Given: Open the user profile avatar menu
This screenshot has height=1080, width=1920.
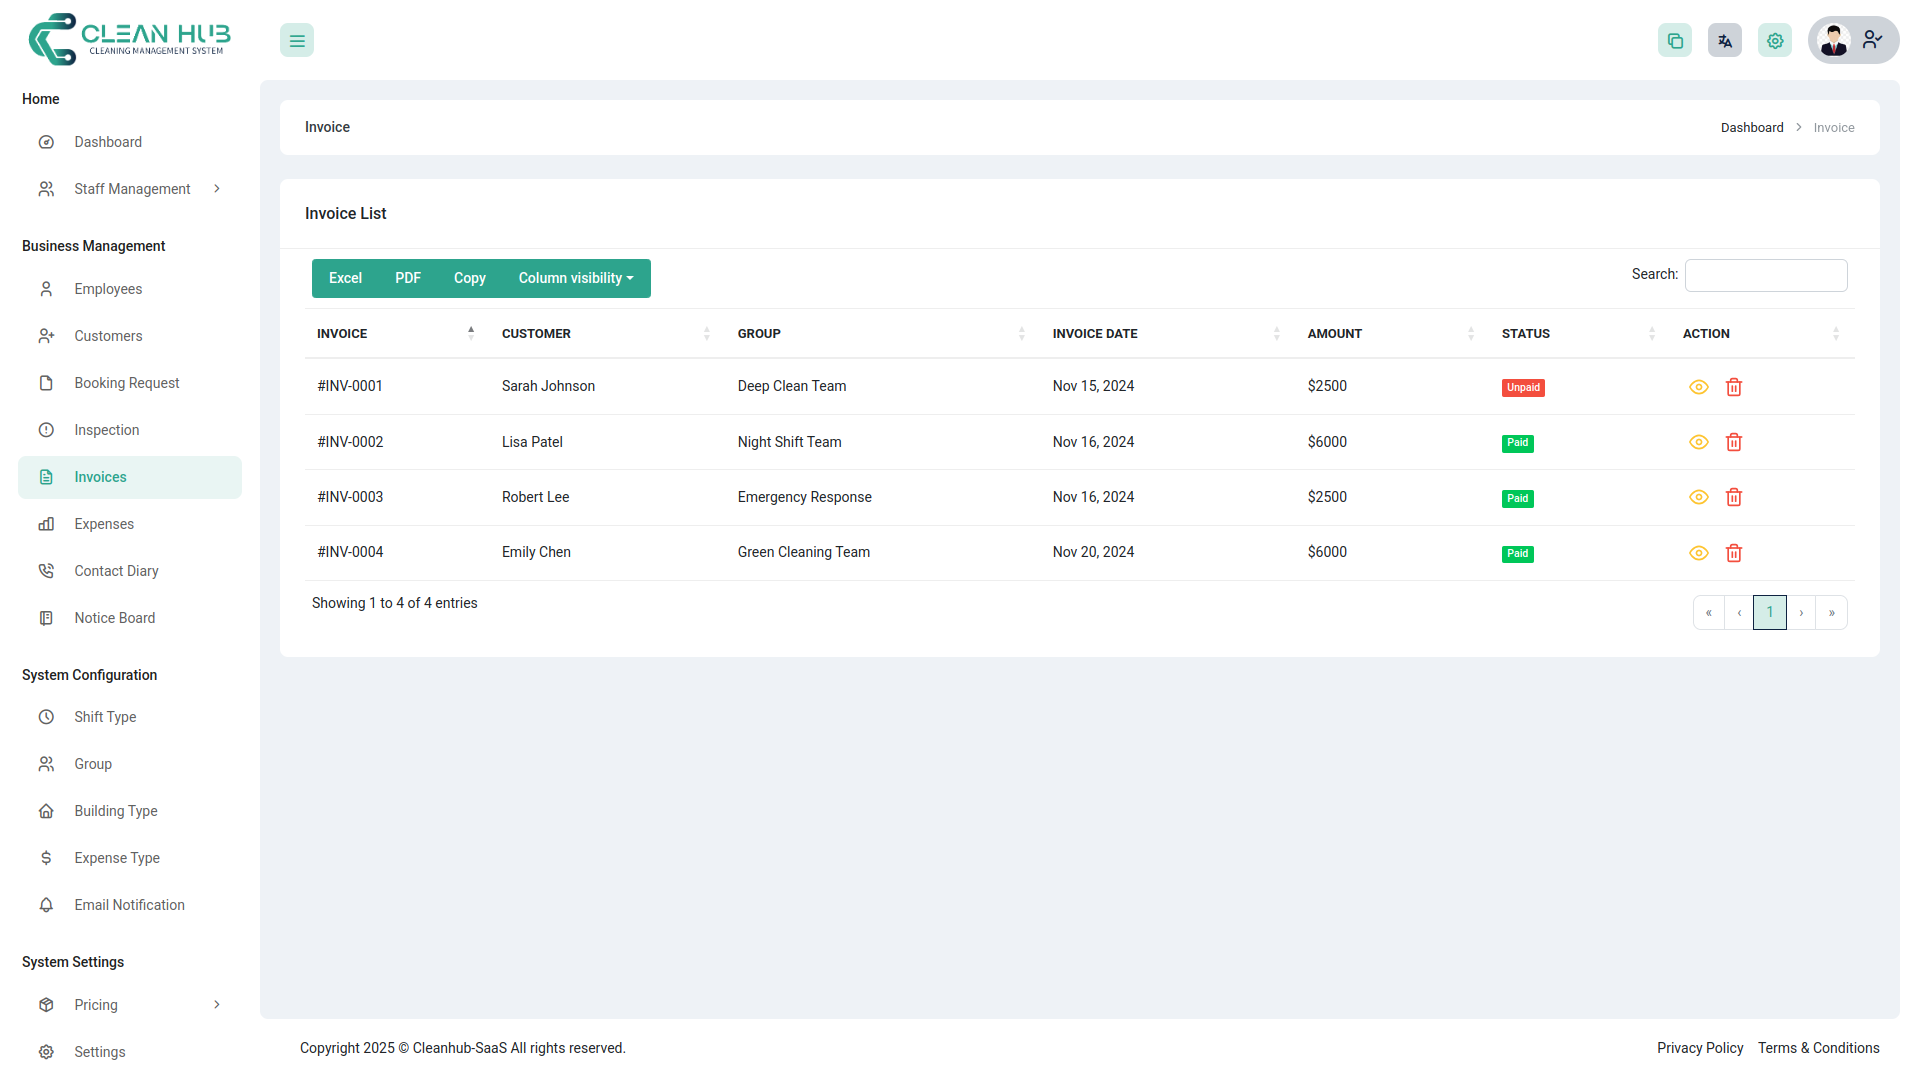Looking at the screenshot, I should pos(1834,40).
